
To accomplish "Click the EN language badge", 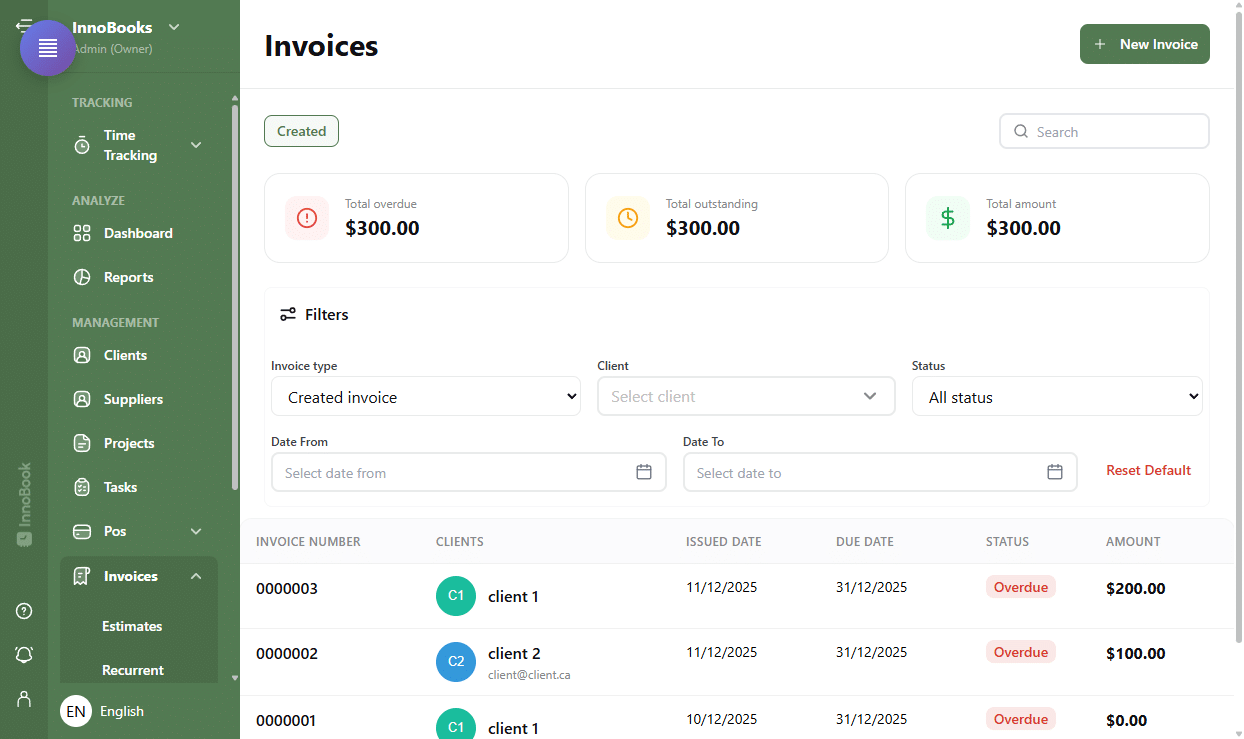I will [x=76, y=711].
